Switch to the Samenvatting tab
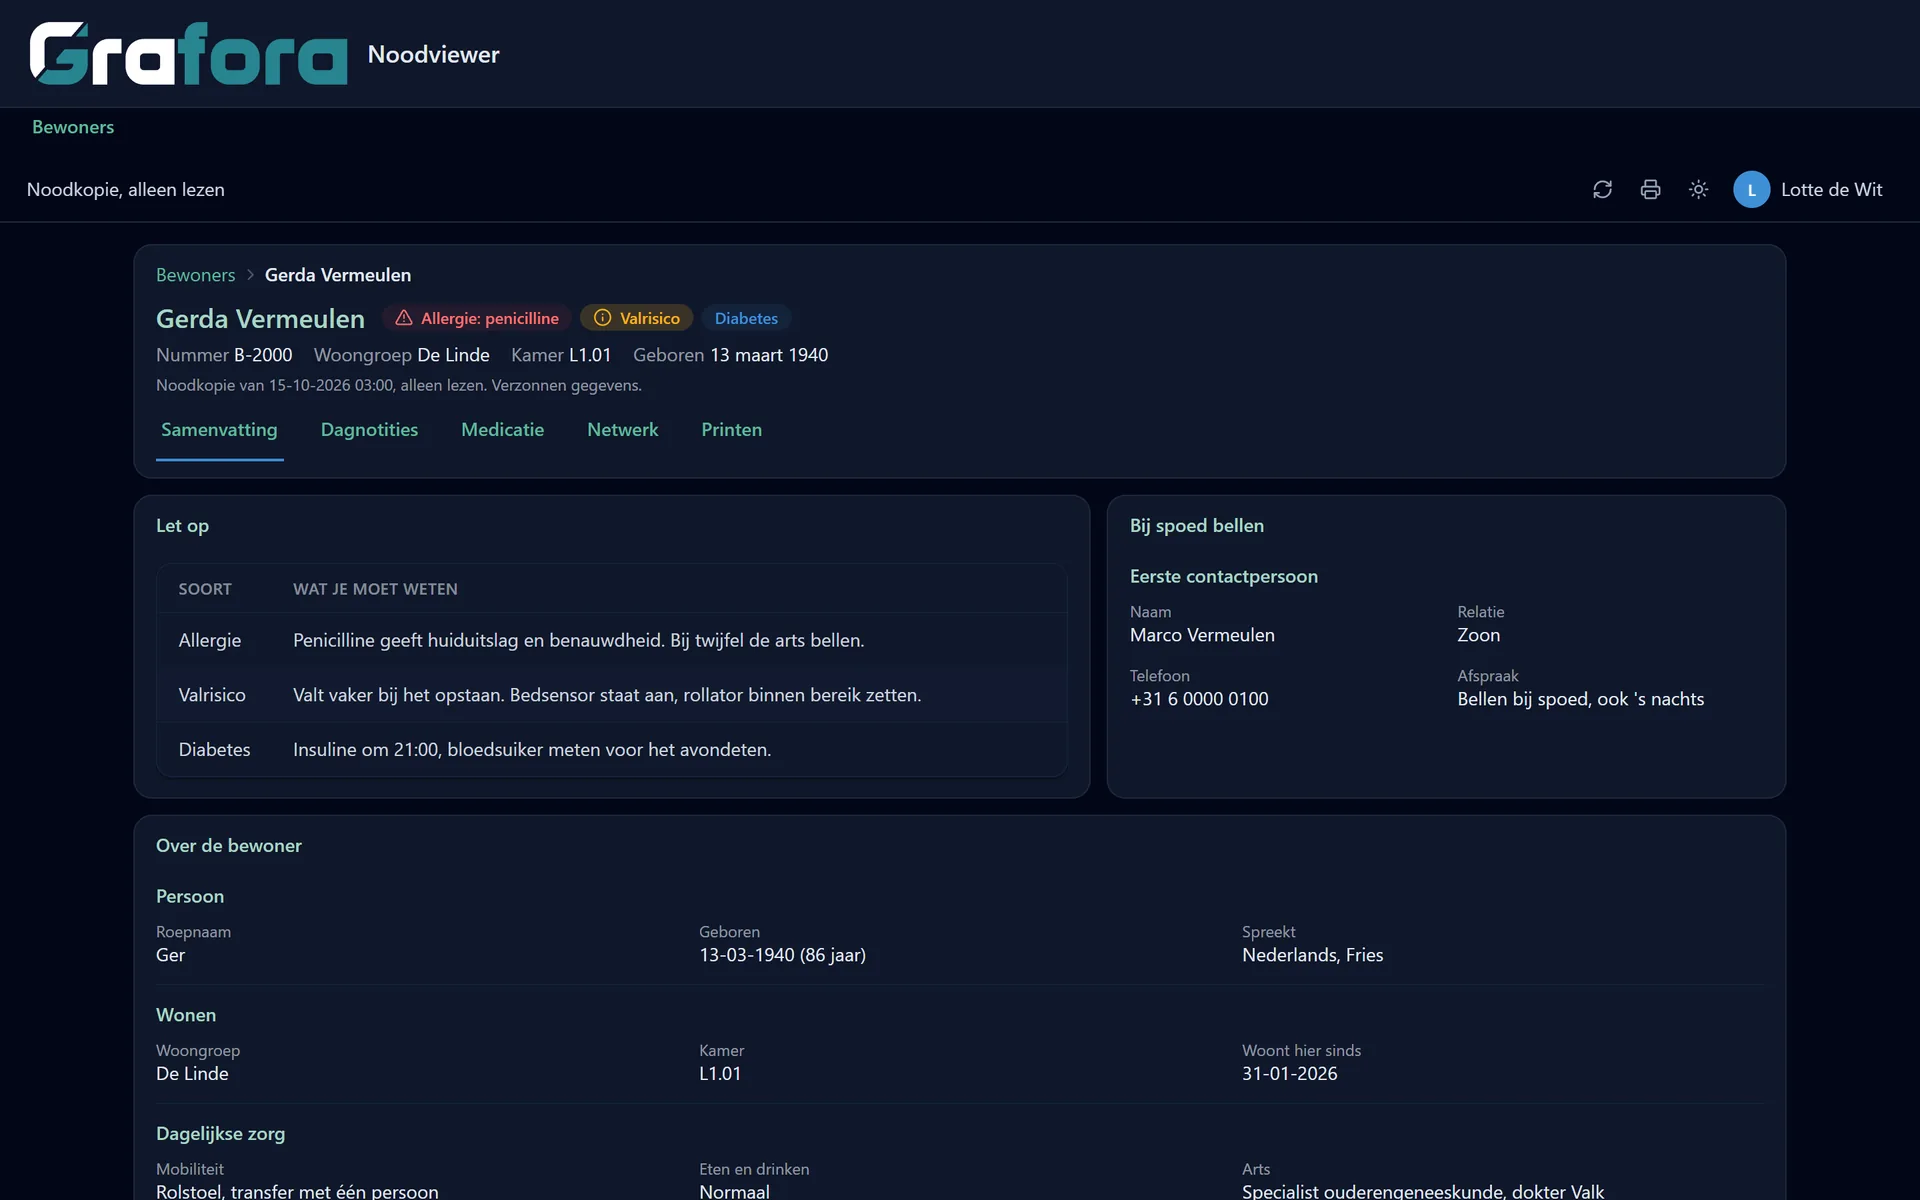The image size is (1920, 1200). [219, 430]
